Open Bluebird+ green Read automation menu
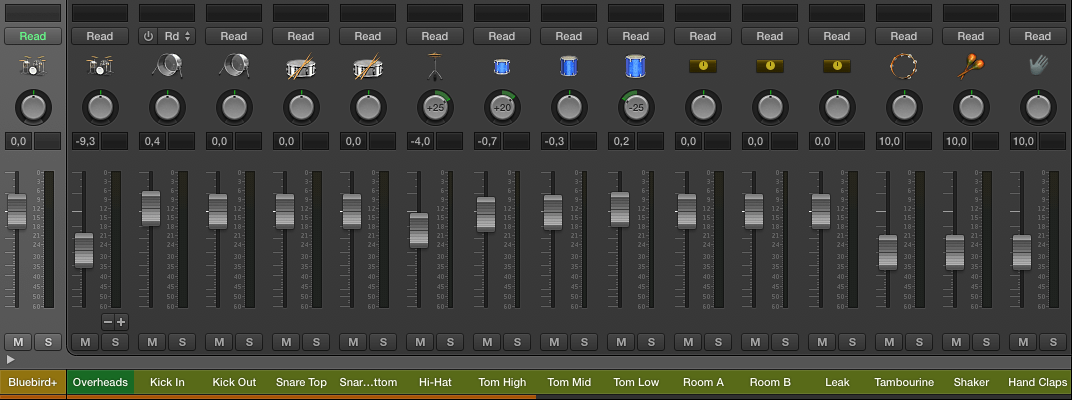The height and width of the screenshot is (400, 1072). coord(32,36)
